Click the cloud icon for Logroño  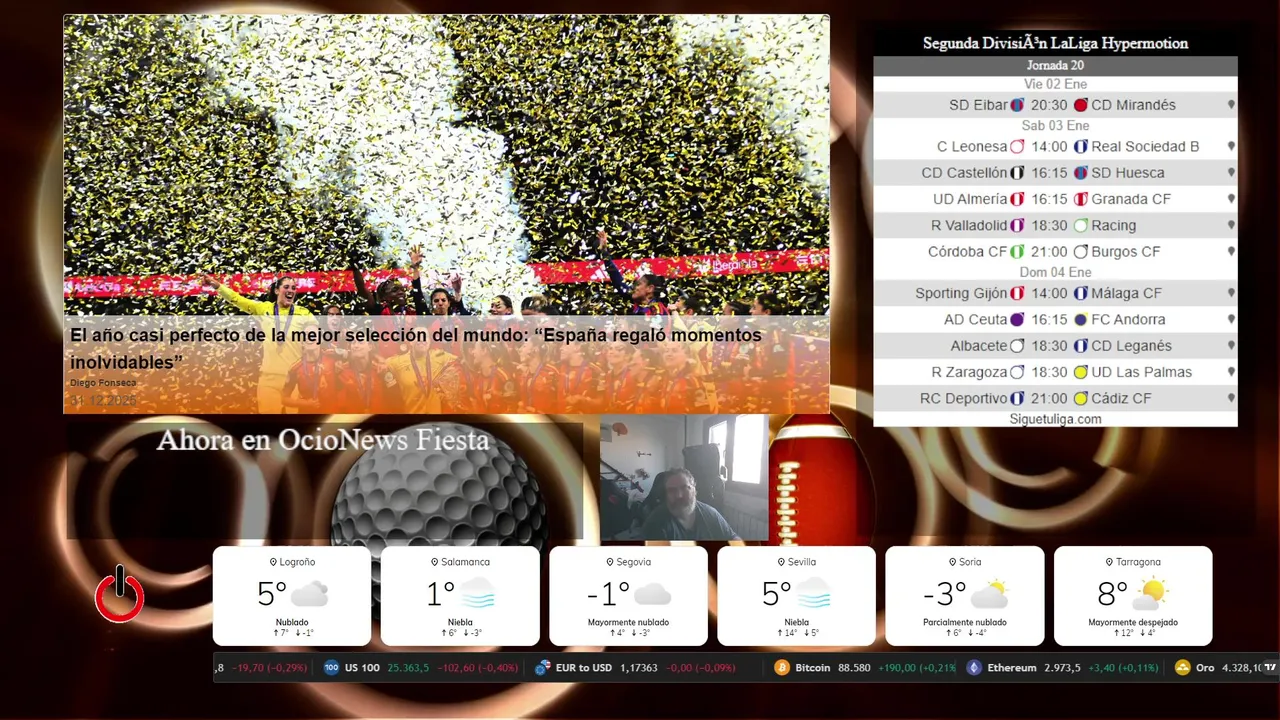coord(309,594)
